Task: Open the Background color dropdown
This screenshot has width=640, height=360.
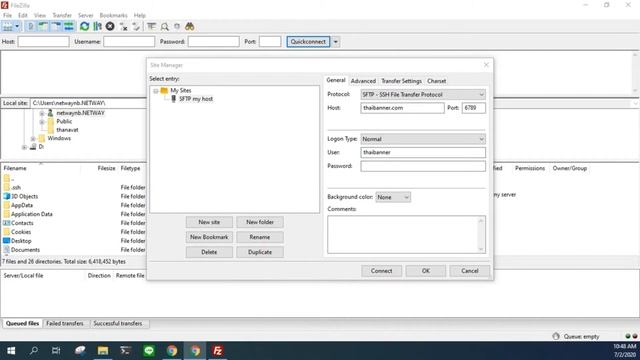Action: [x=393, y=197]
